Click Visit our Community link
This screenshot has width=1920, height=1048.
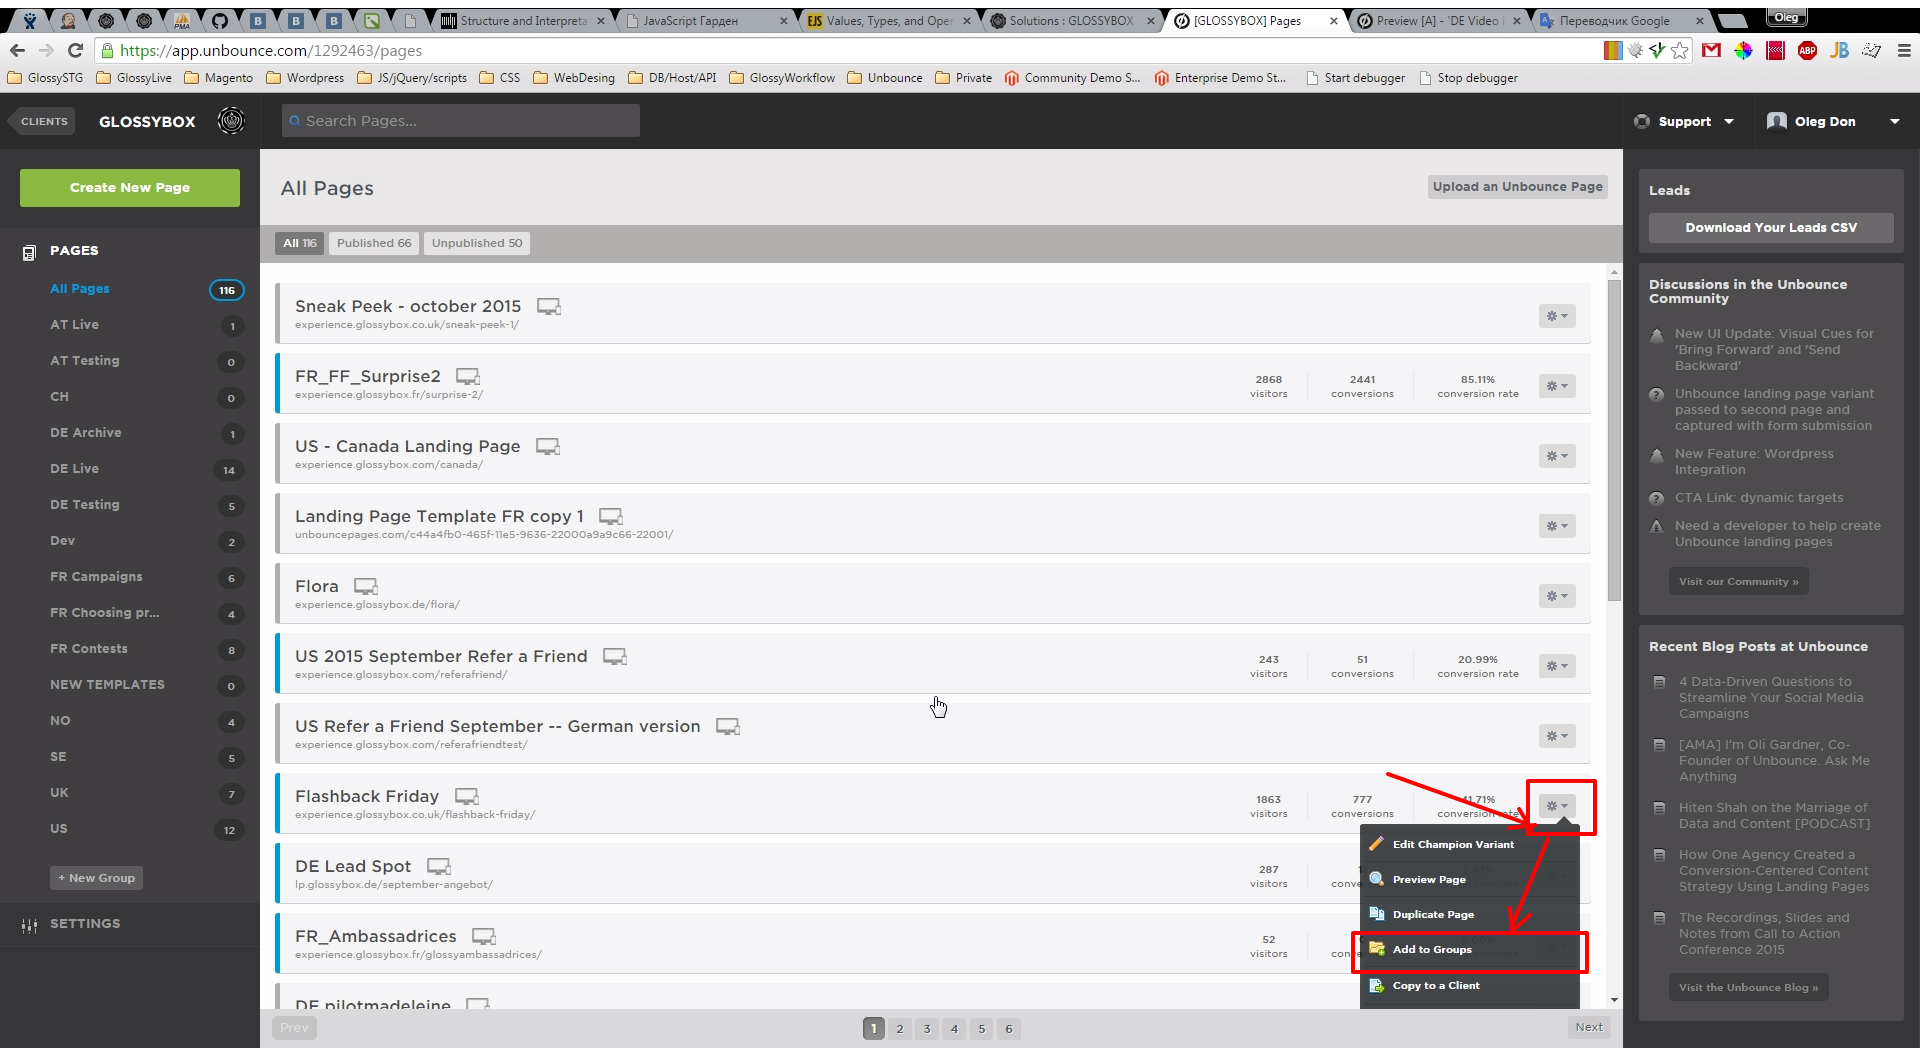pyautogui.click(x=1738, y=581)
